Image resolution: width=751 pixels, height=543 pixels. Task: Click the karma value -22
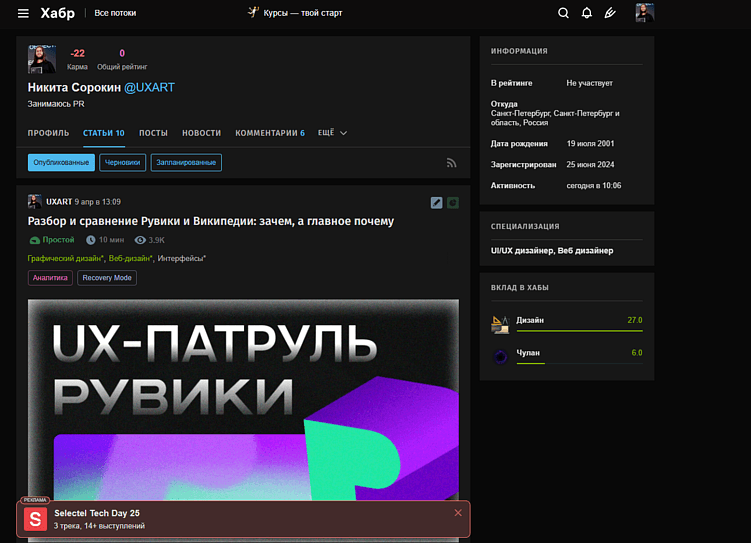tap(78, 53)
